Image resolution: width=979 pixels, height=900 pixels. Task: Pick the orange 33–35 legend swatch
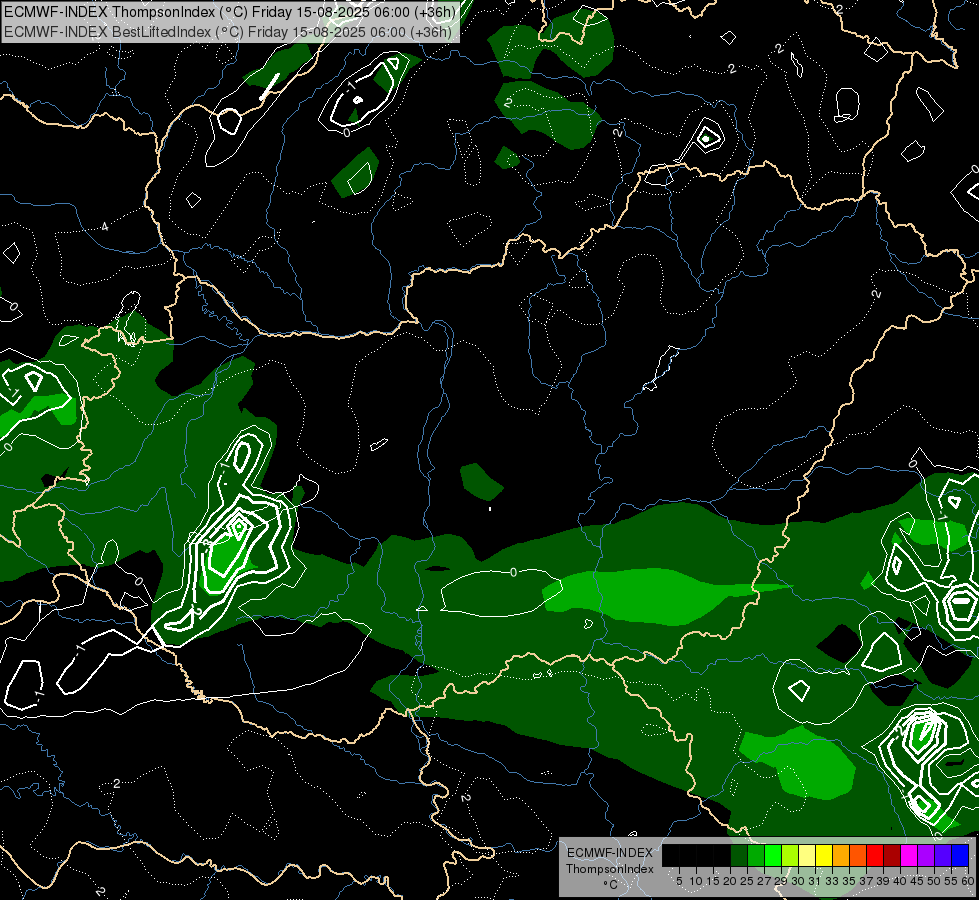click(841, 855)
